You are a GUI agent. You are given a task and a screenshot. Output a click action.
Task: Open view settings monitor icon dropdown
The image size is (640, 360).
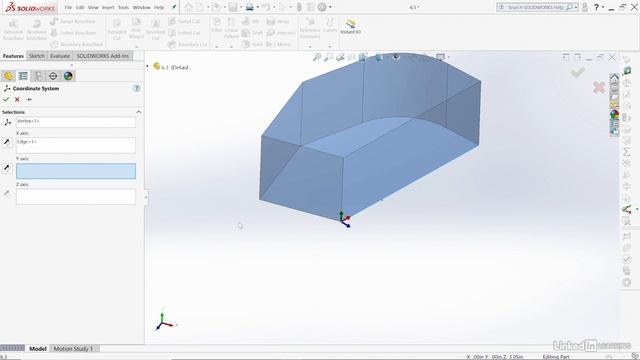click(x=440, y=57)
